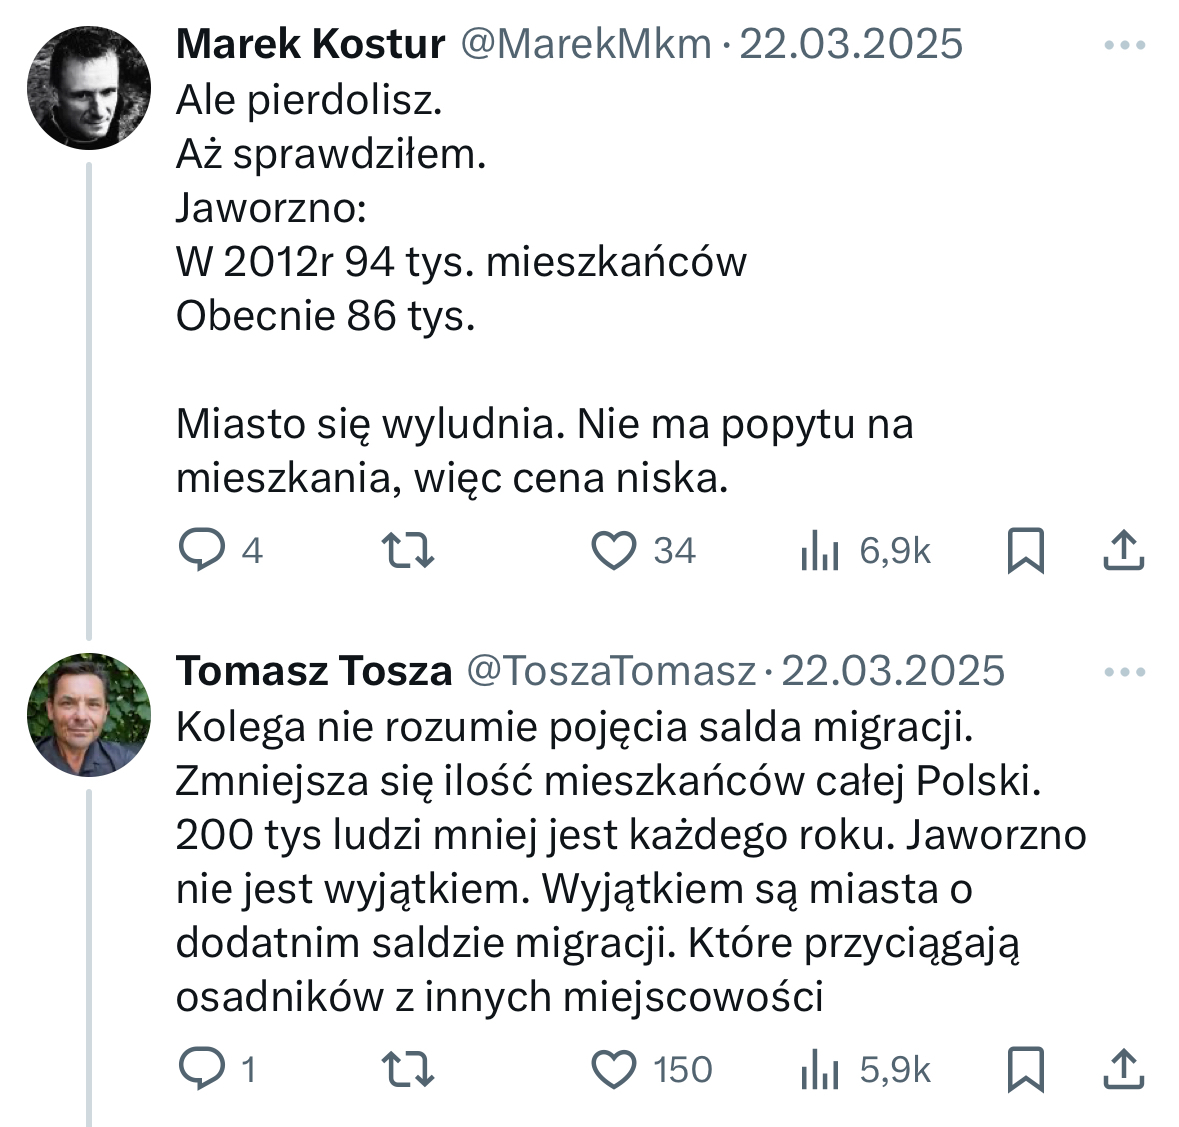Viewport: 1179px width, 1127px height.
Task: Reply to Marek Kostur's tweet
Action: (202, 550)
